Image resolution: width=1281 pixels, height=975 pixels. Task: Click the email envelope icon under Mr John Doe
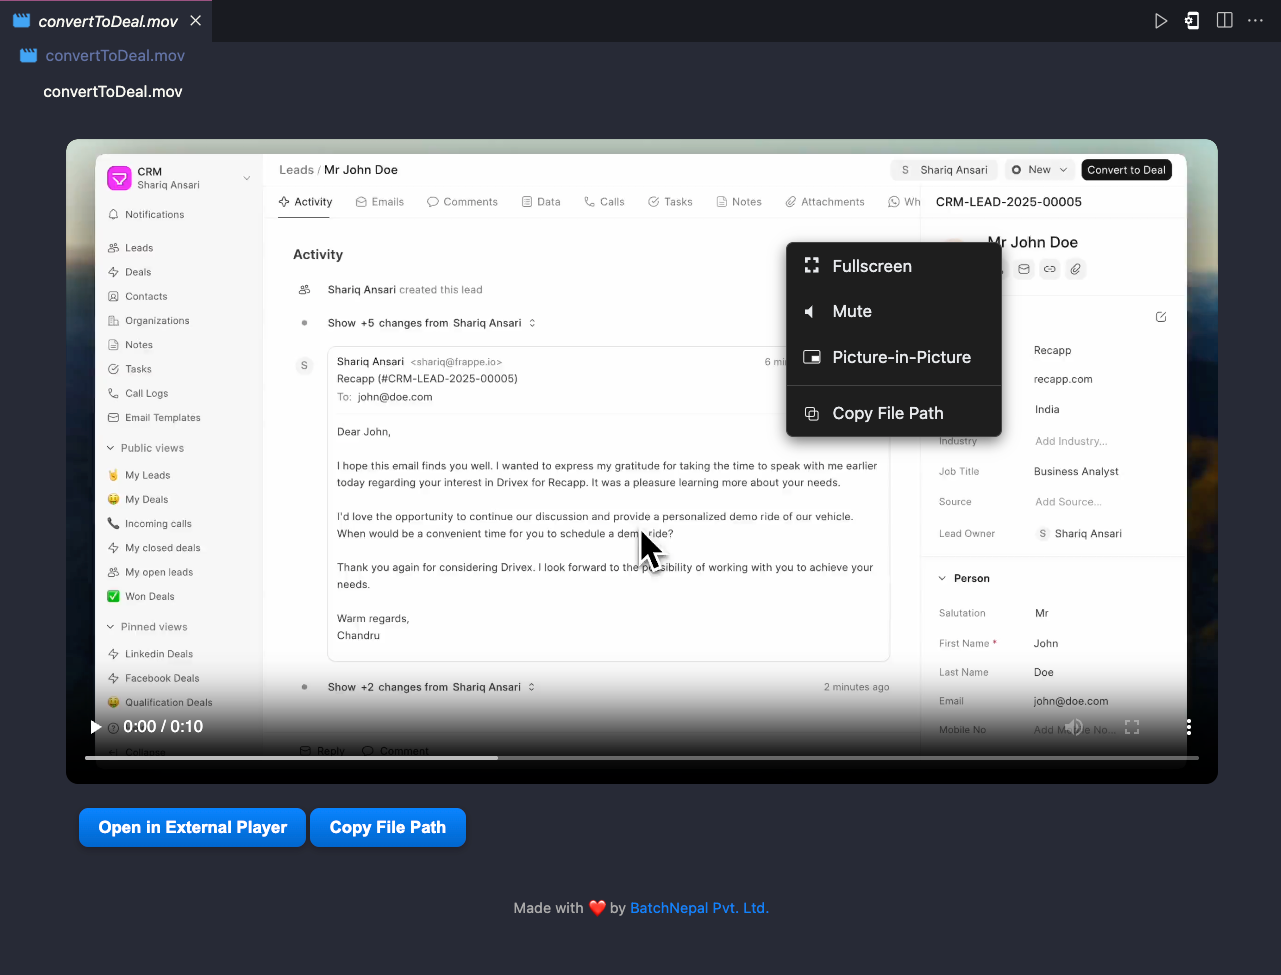[1024, 269]
